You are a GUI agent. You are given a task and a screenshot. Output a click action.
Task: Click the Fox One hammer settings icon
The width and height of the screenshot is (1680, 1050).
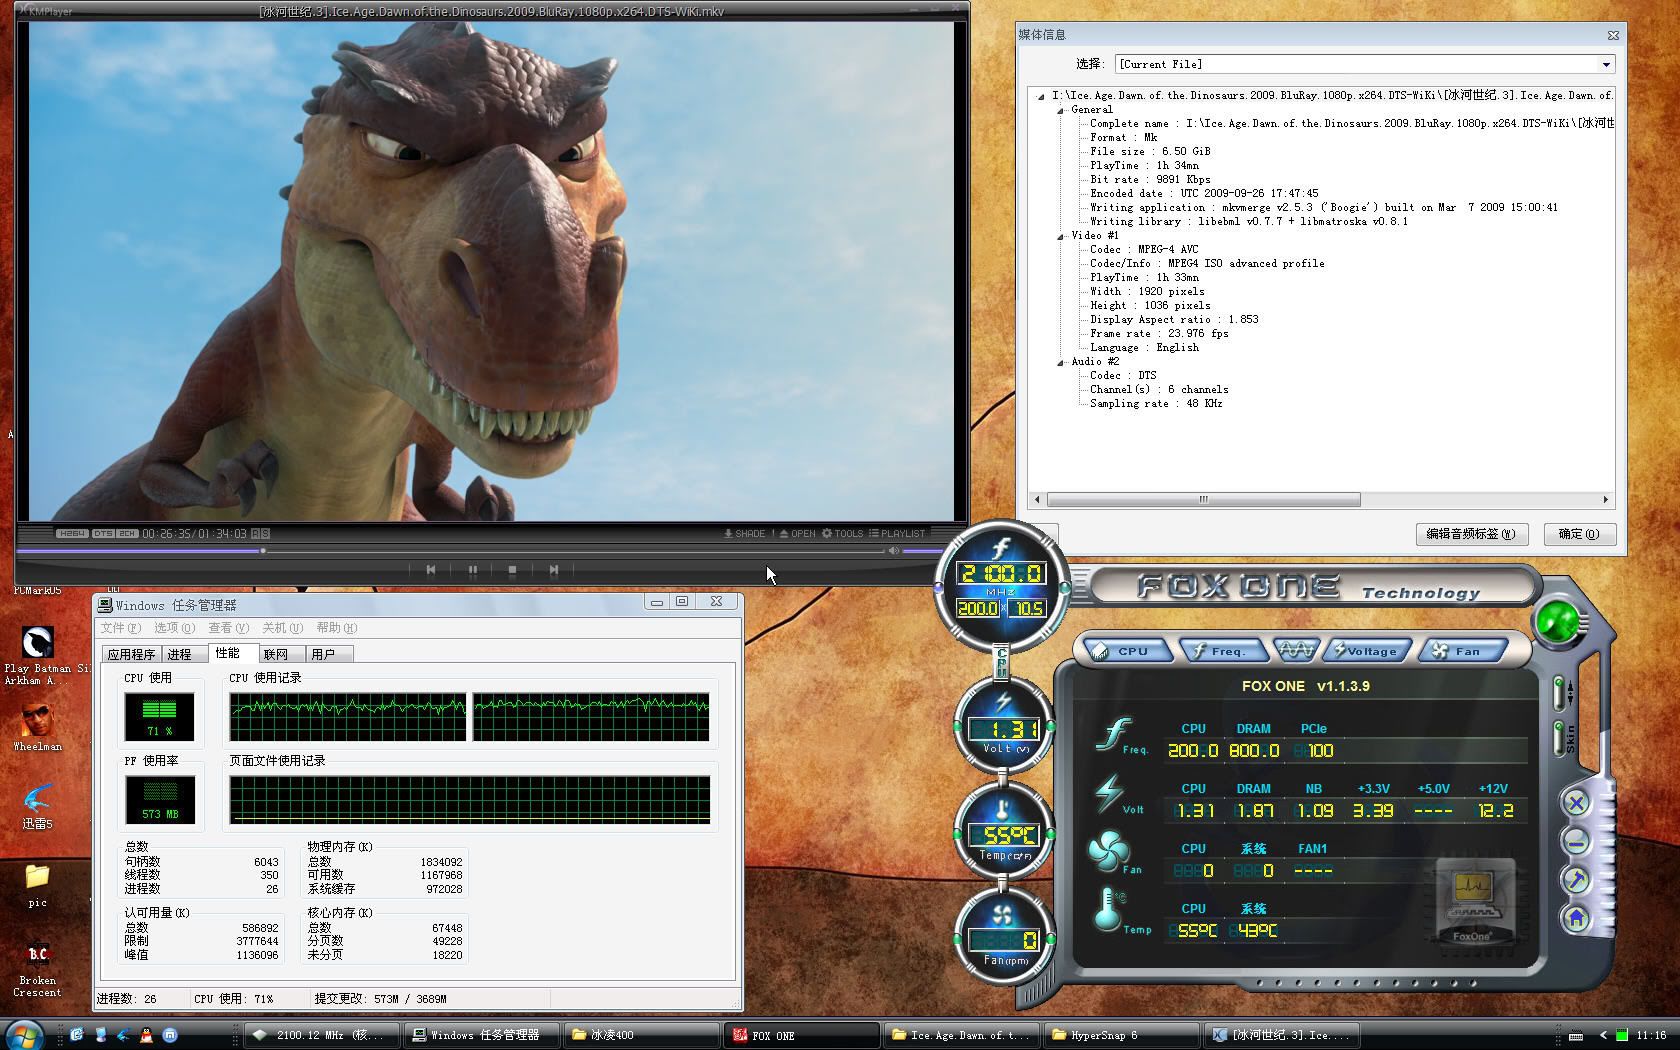[1576, 880]
